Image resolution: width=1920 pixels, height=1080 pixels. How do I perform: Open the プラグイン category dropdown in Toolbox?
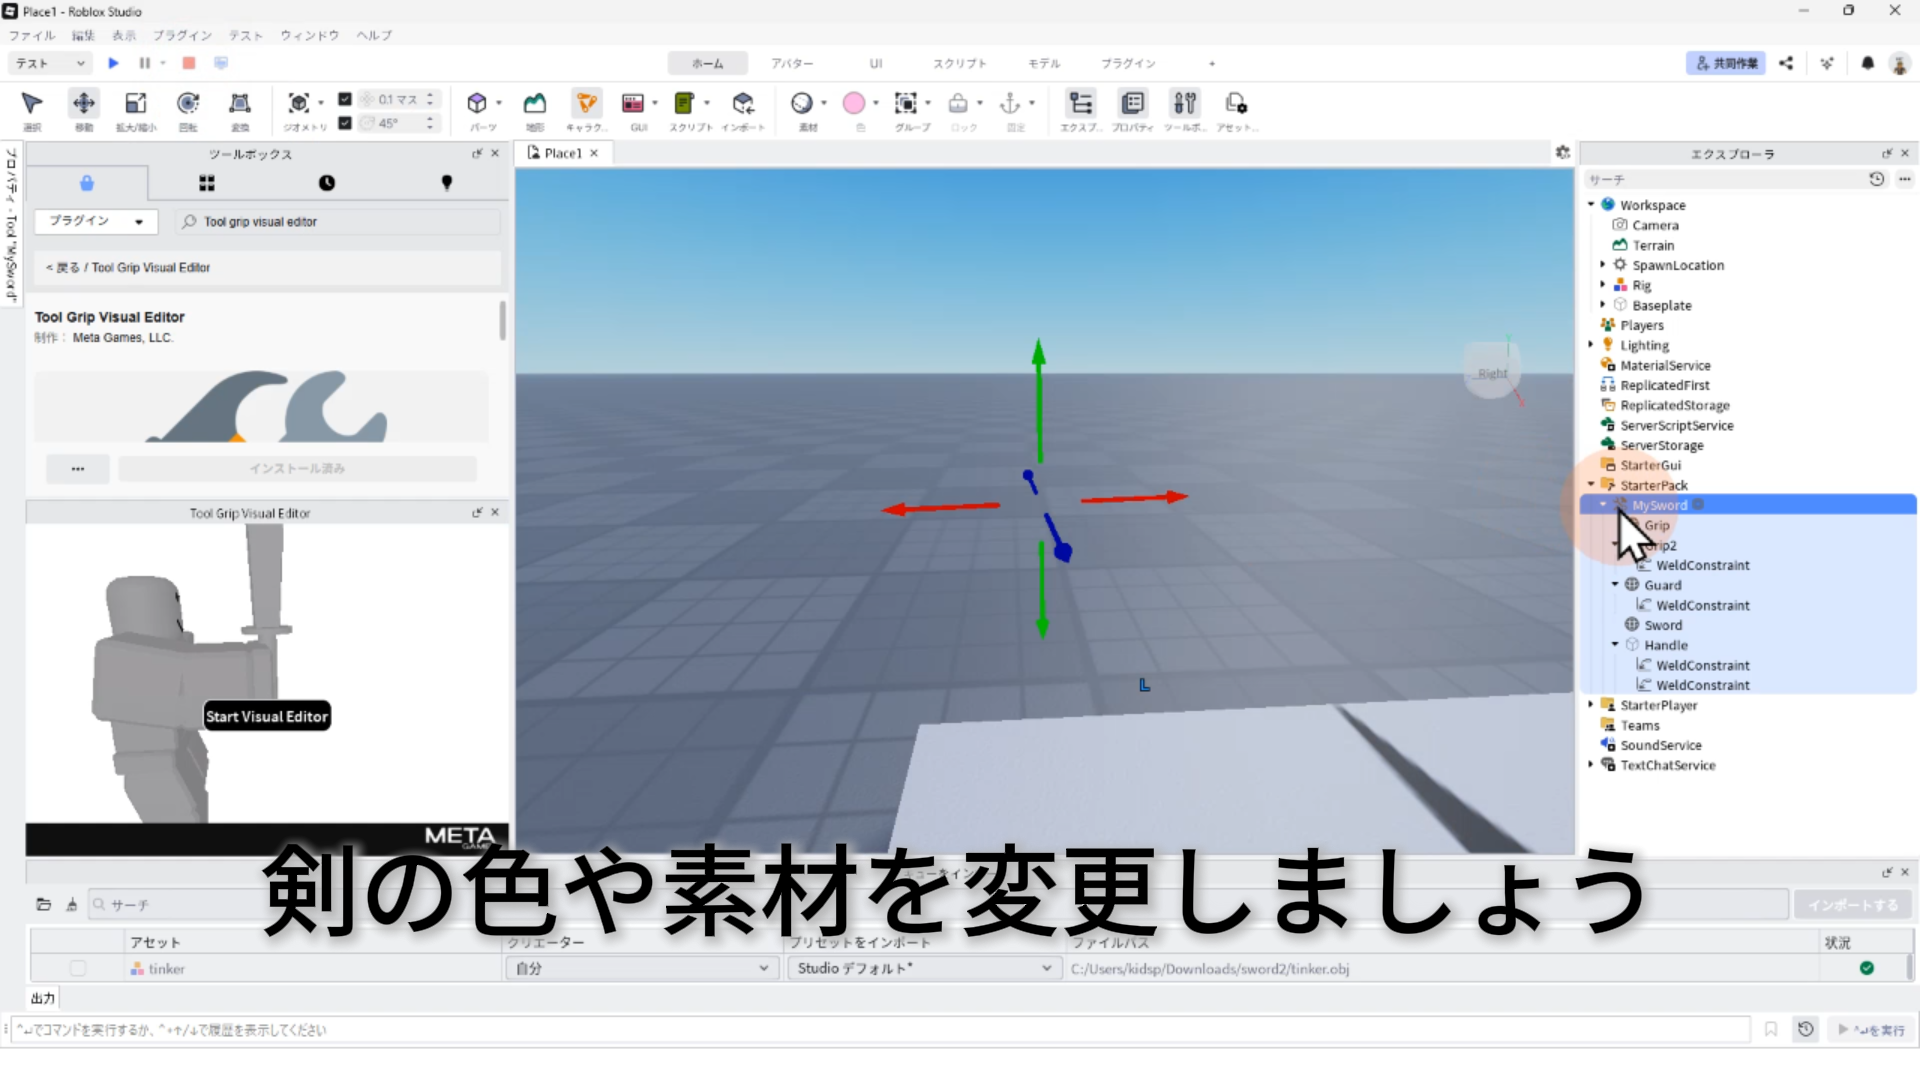click(96, 221)
